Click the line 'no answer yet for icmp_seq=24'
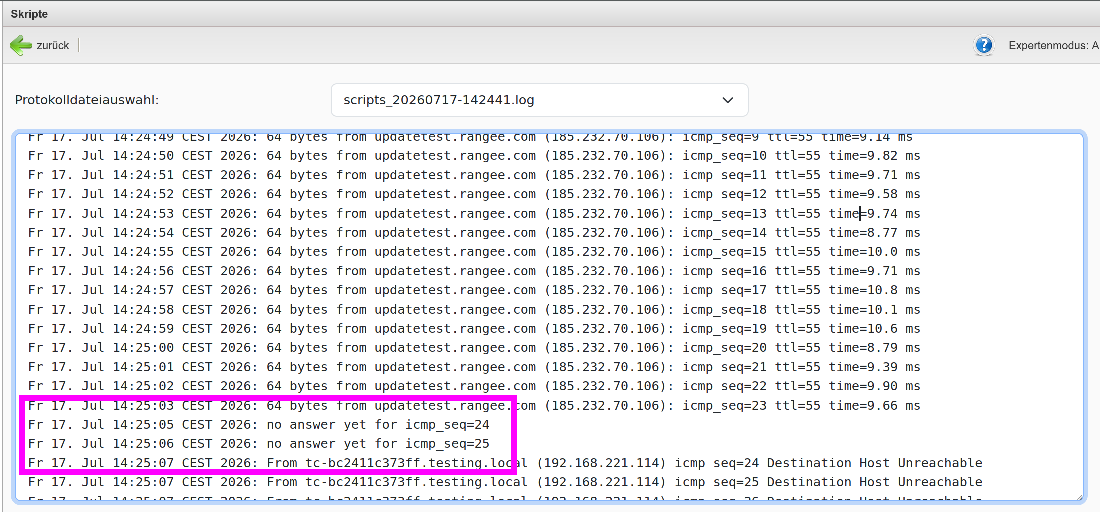 pyautogui.click(x=259, y=424)
